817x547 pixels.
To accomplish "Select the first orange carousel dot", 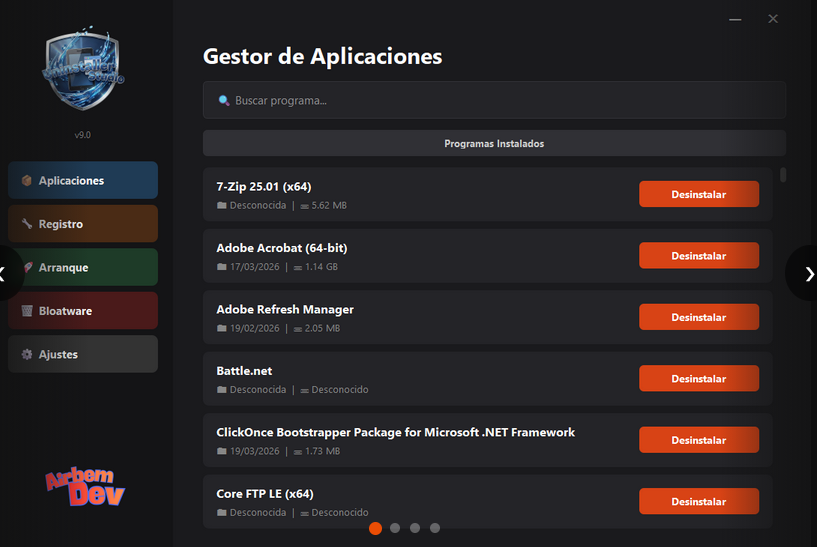I will click(x=375, y=528).
